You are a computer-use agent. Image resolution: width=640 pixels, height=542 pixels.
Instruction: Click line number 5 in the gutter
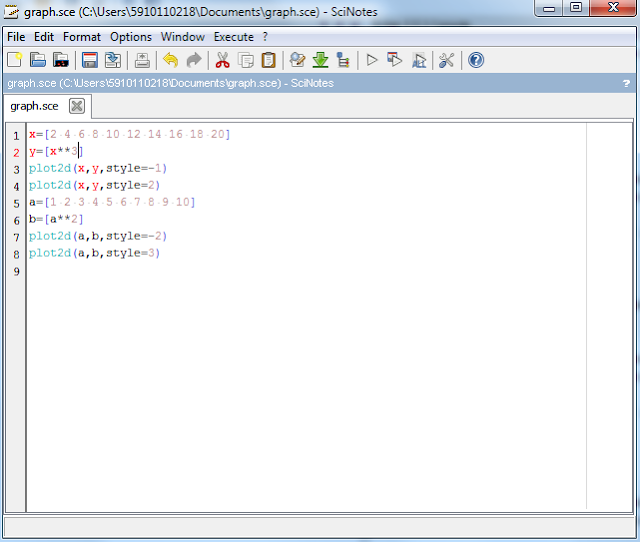pyautogui.click(x=16, y=204)
